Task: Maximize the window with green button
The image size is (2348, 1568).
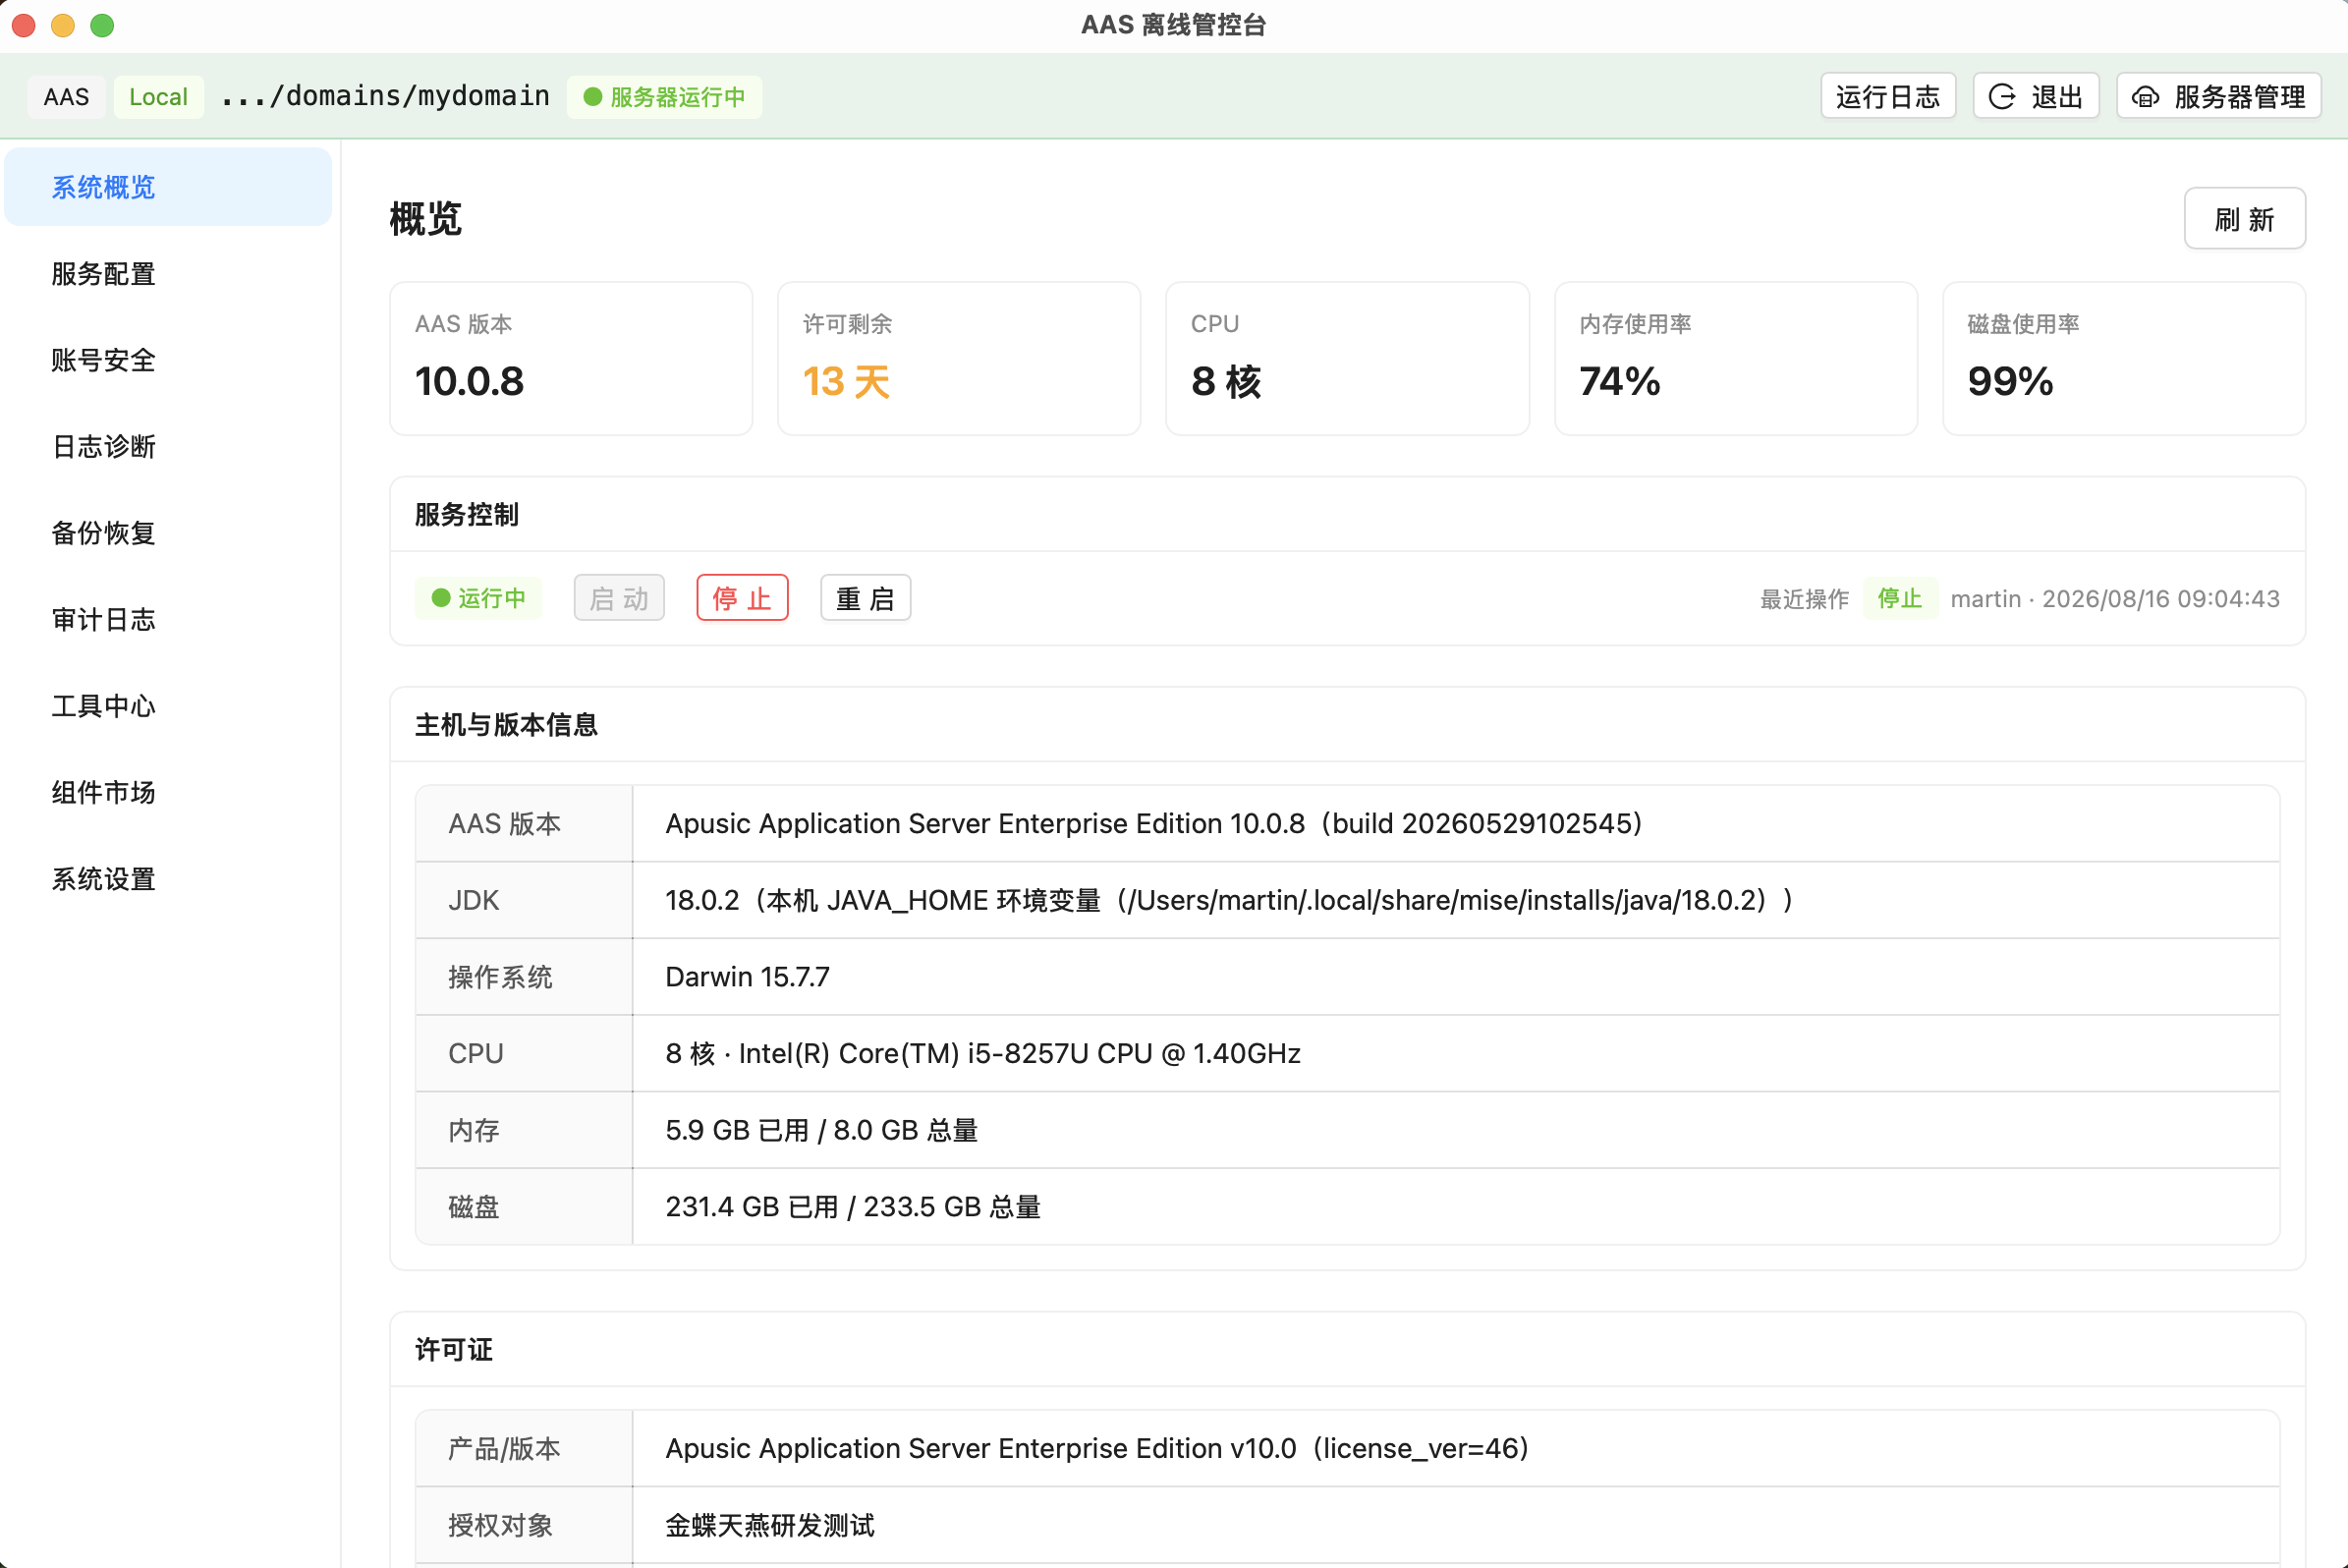Action: 102,25
